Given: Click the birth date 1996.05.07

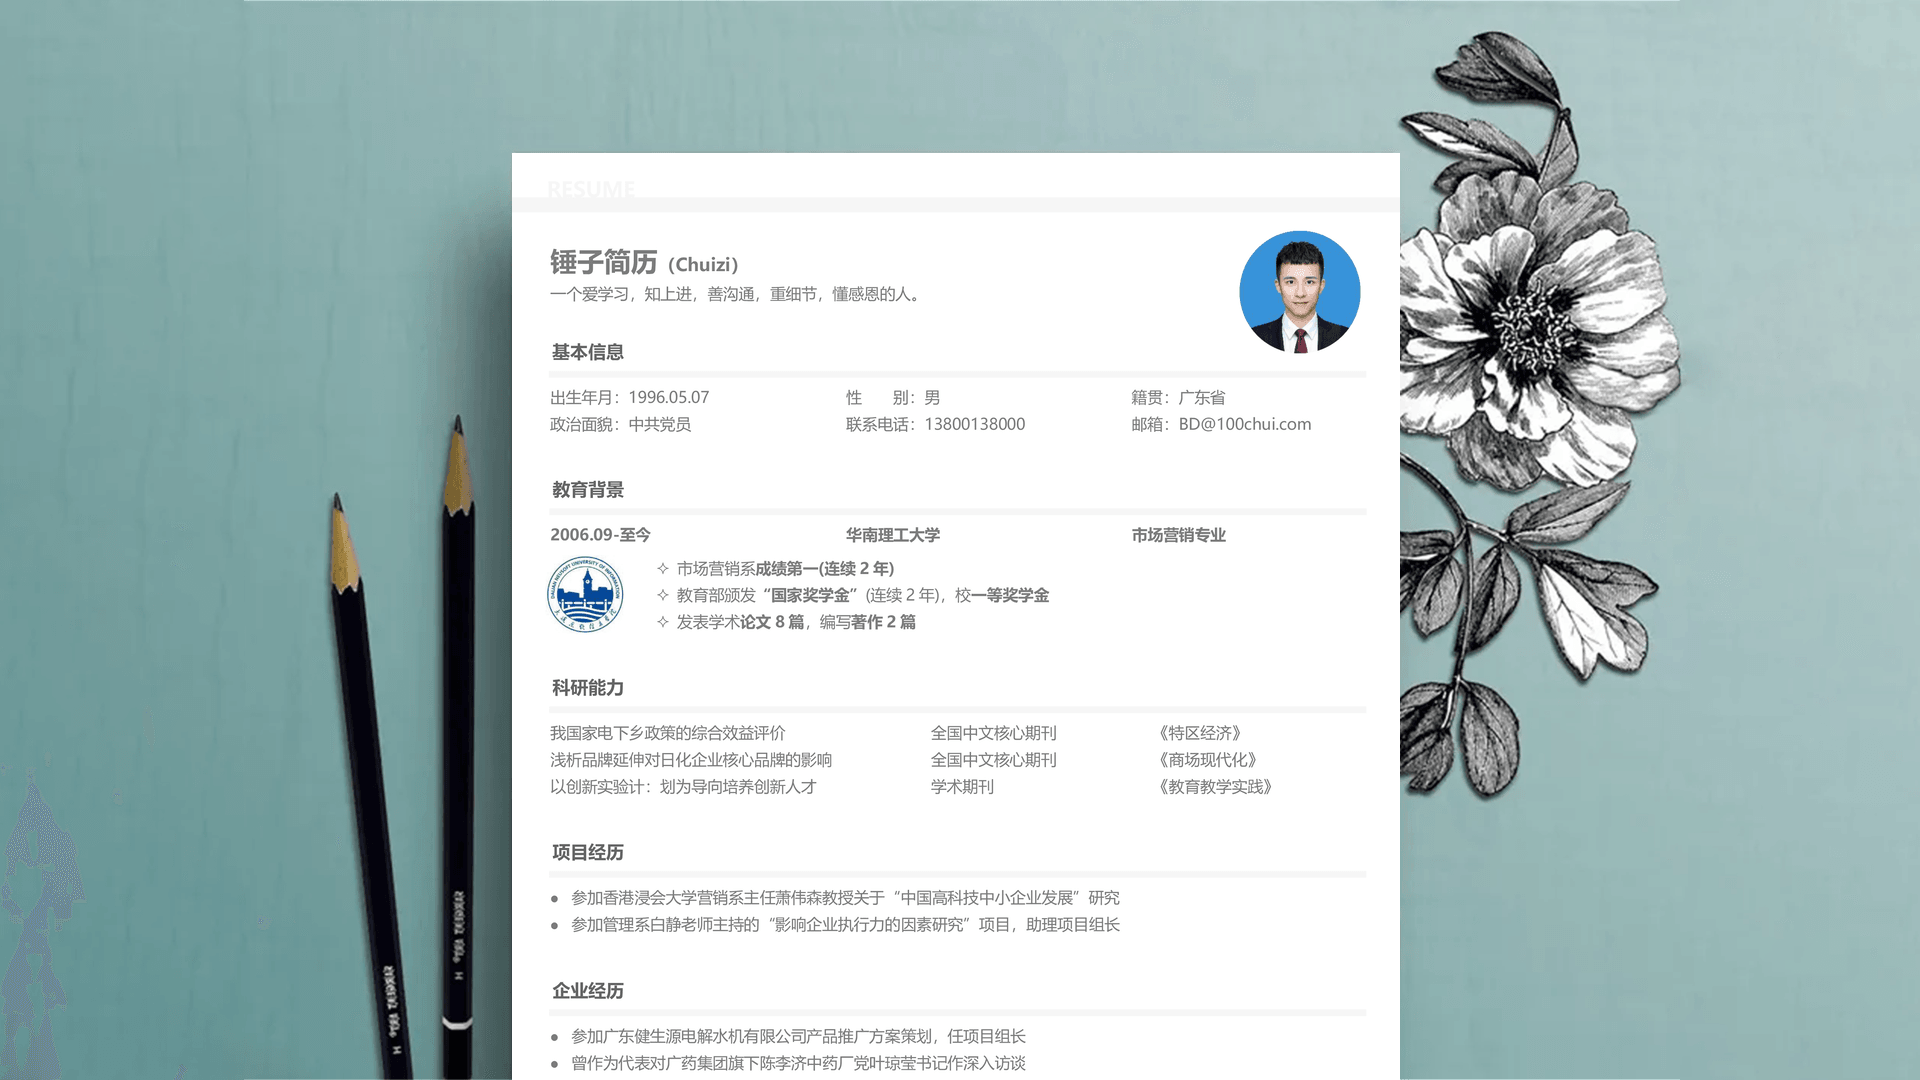Looking at the screenshot, I should click(x=668, y=397).
